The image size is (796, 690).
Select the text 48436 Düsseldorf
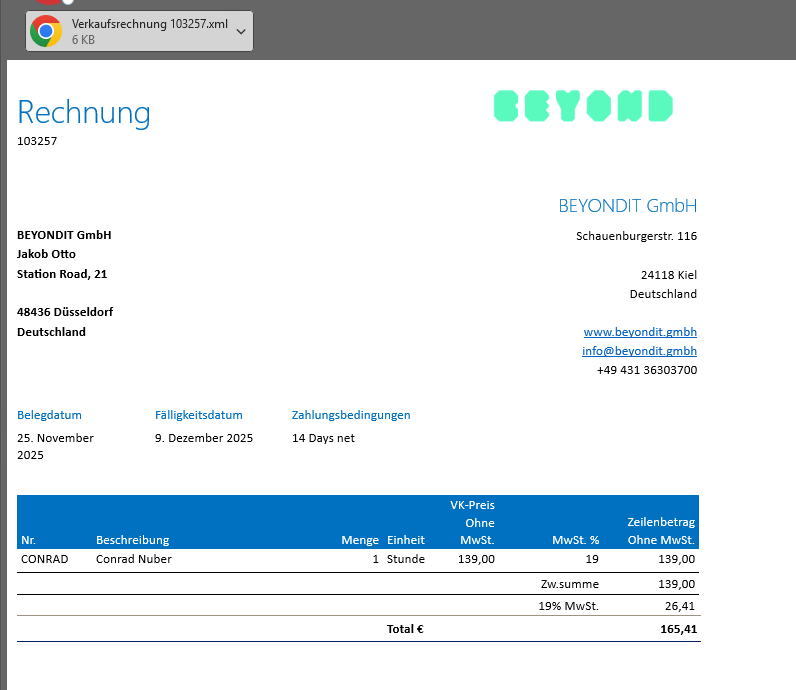click(x=65, y=312)
